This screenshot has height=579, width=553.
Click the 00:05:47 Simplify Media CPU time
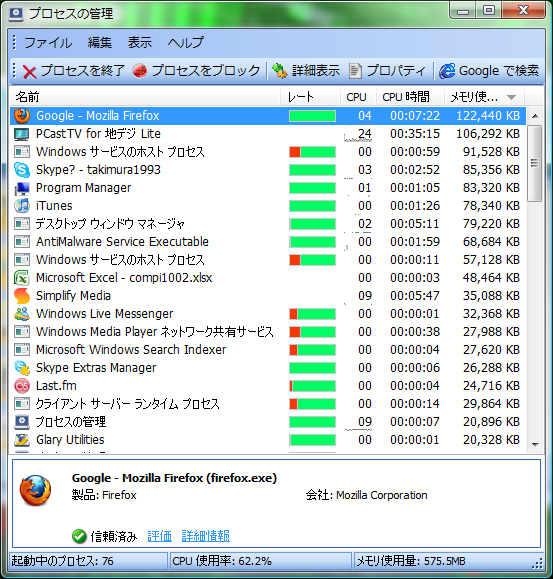tap(415, 296)
